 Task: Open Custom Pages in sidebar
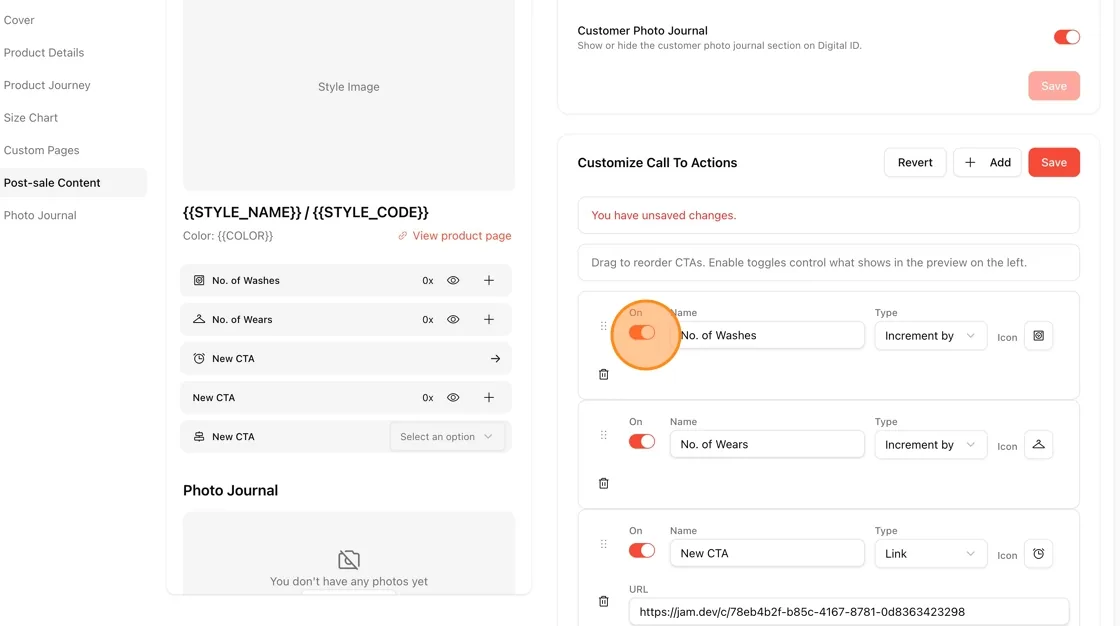[41, 150]
